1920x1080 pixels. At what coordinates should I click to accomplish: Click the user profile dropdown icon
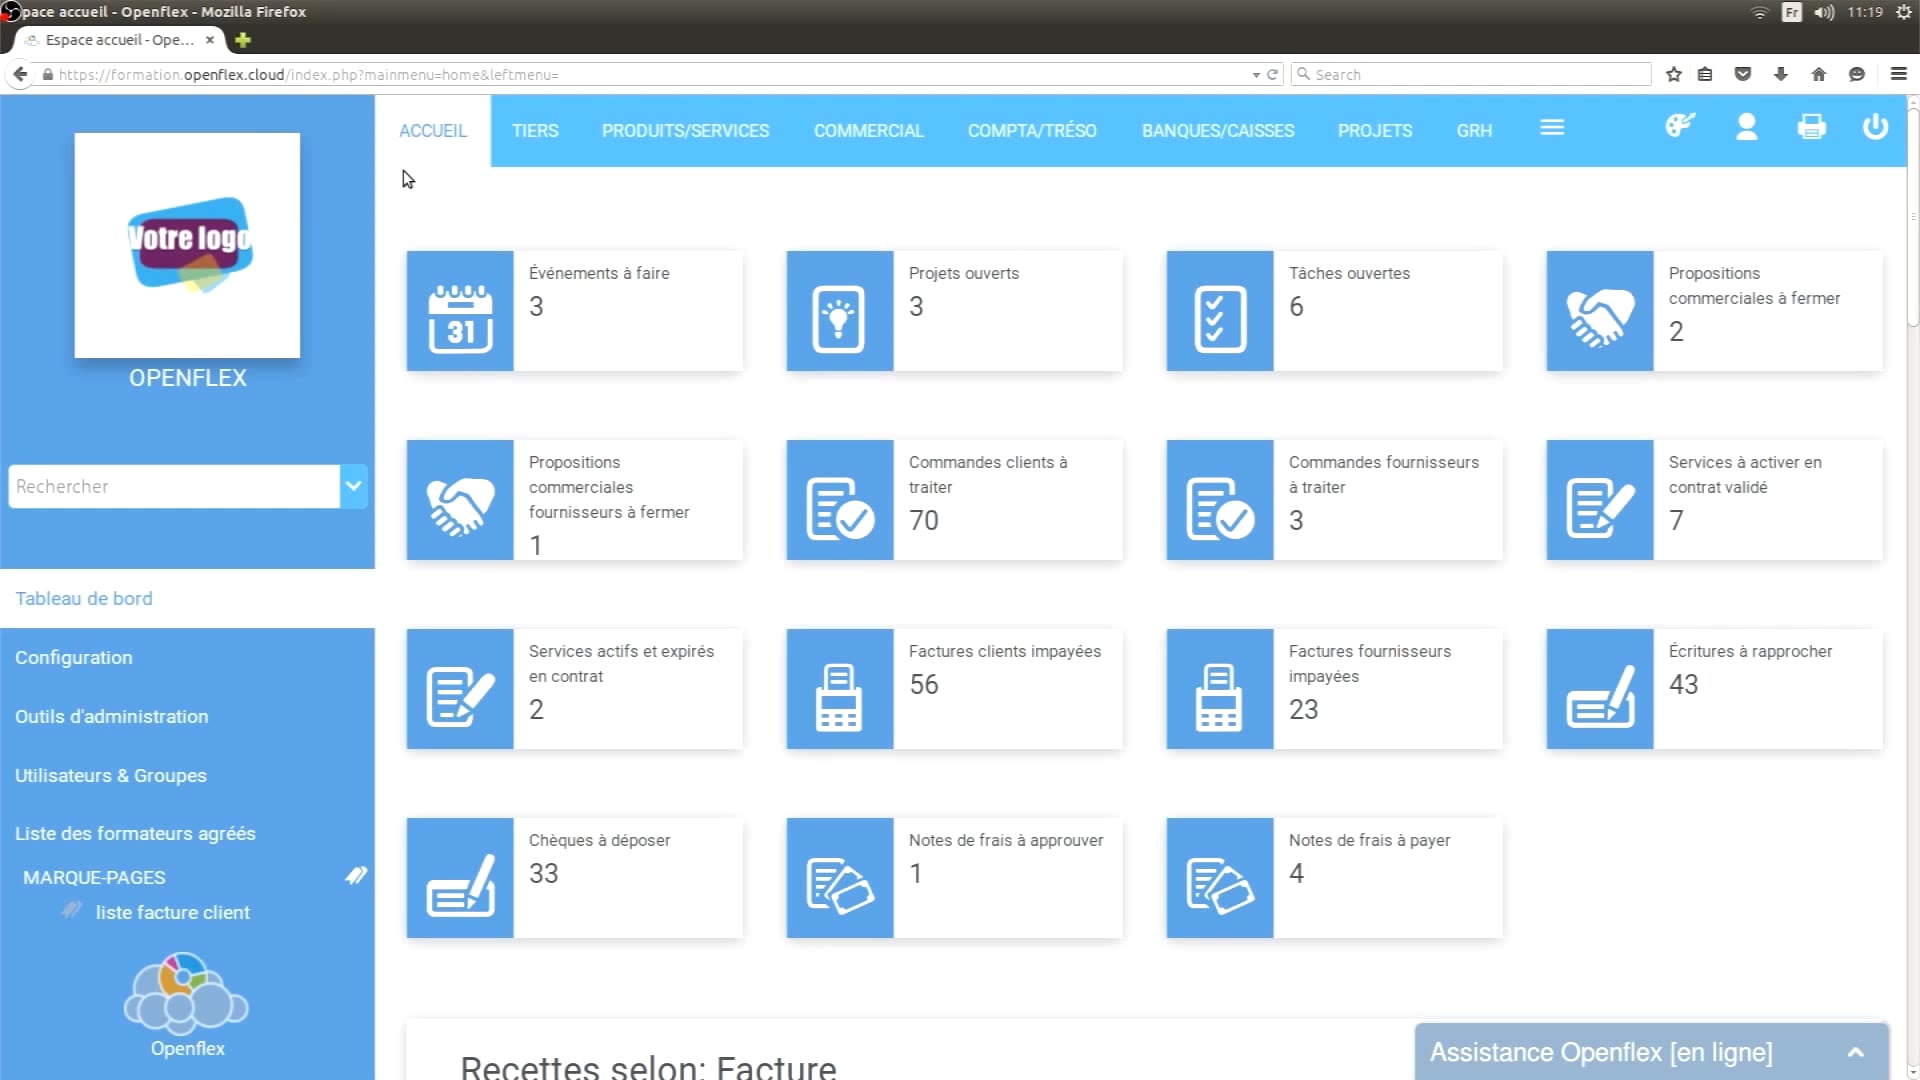click(1747, 128)
